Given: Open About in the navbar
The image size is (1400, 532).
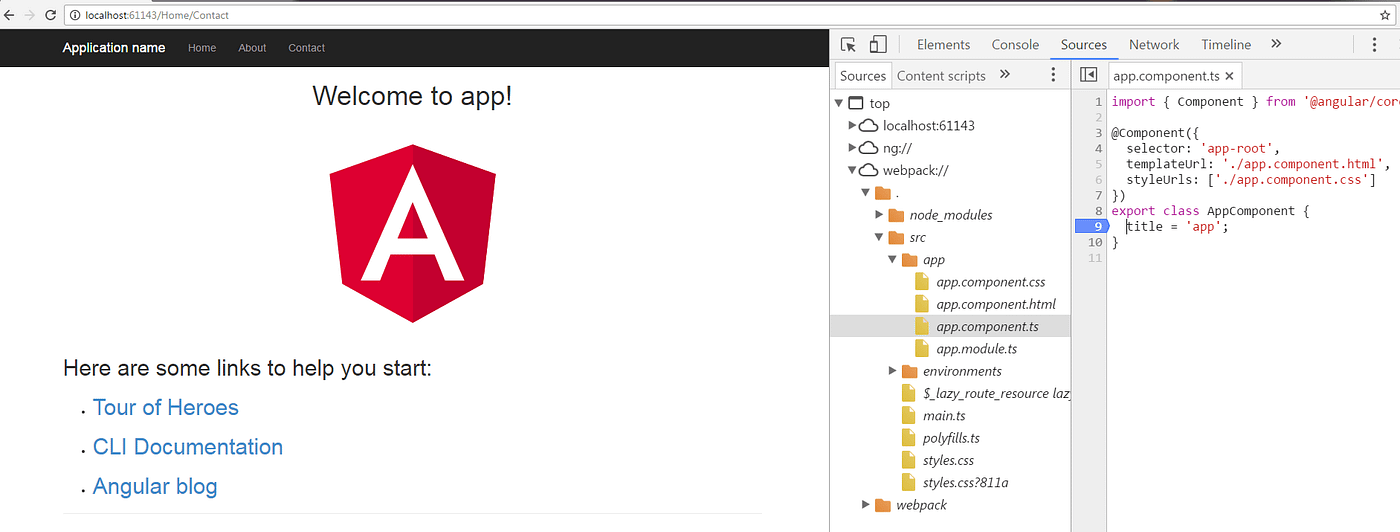Looking at the screenshot, I should 252,48.
